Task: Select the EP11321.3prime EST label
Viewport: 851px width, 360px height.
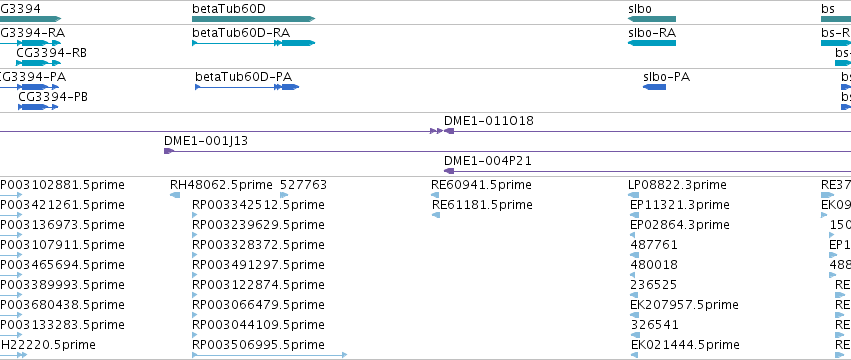Action: [679, 205]
